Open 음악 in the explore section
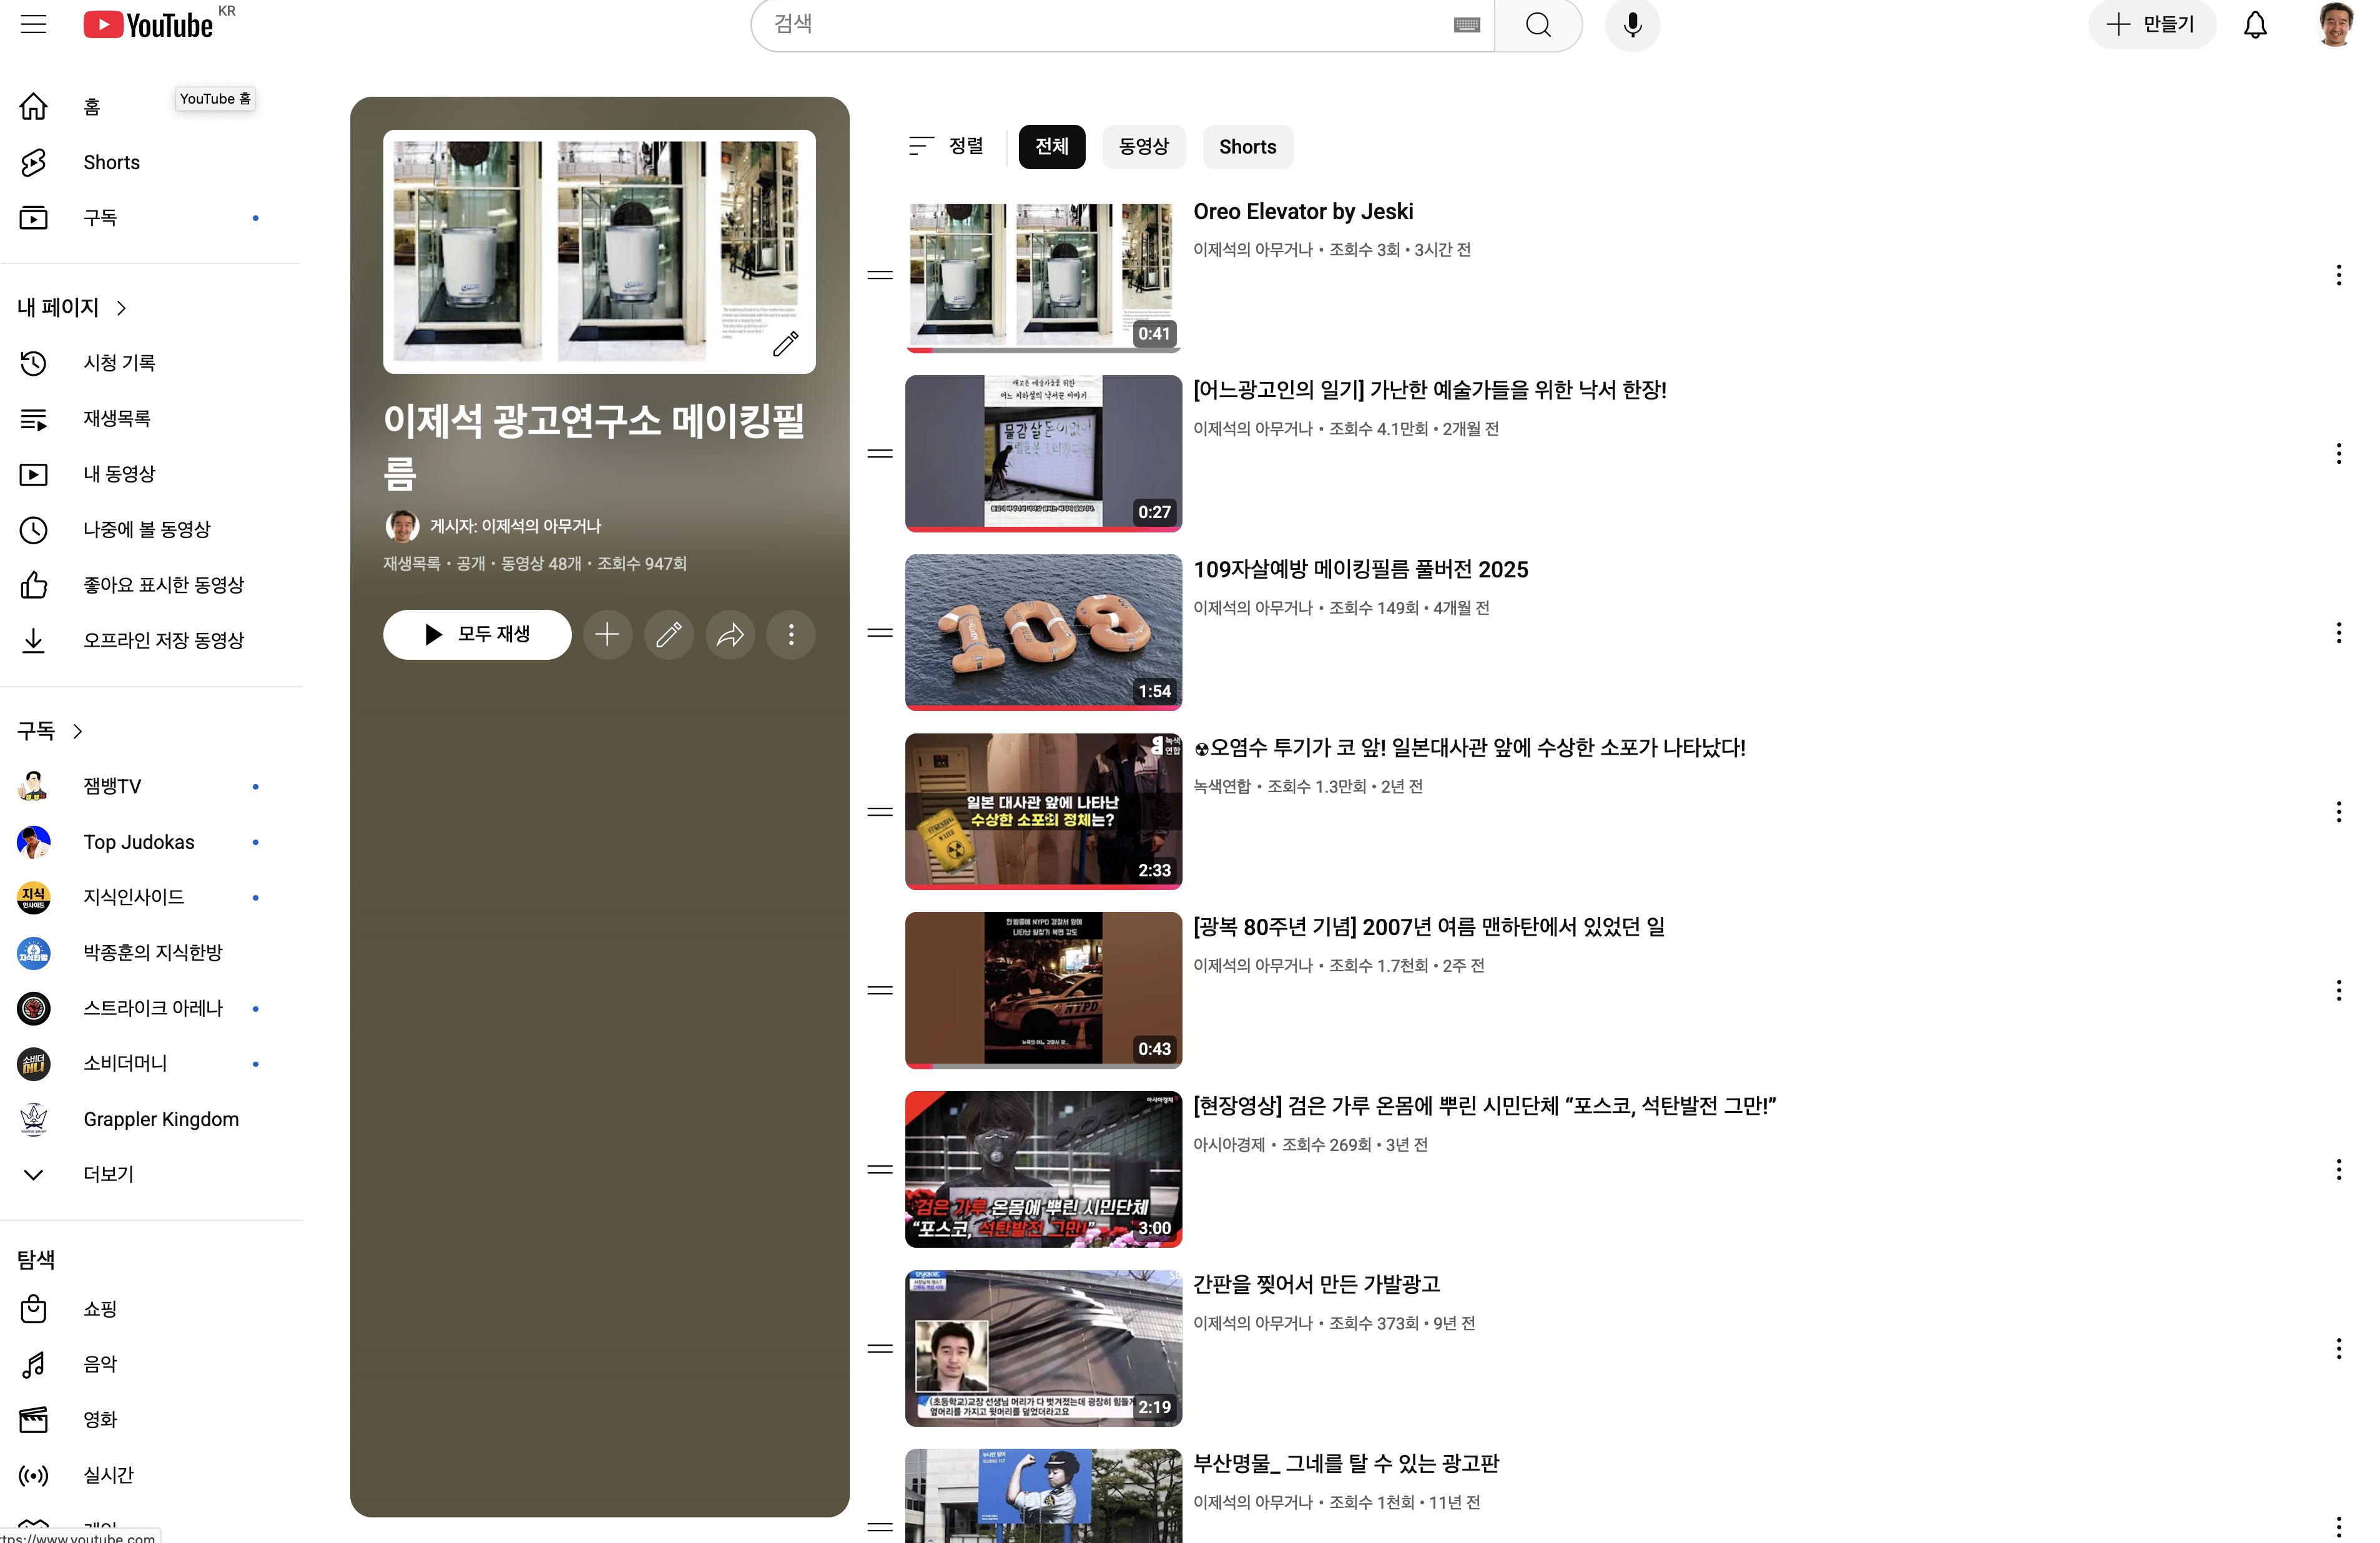2380x1543 pixels. coord(150,1364)
